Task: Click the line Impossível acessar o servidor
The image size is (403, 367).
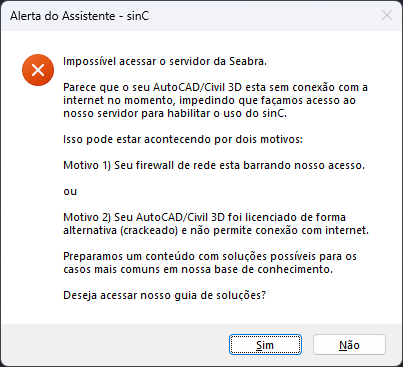Action: 165,62
